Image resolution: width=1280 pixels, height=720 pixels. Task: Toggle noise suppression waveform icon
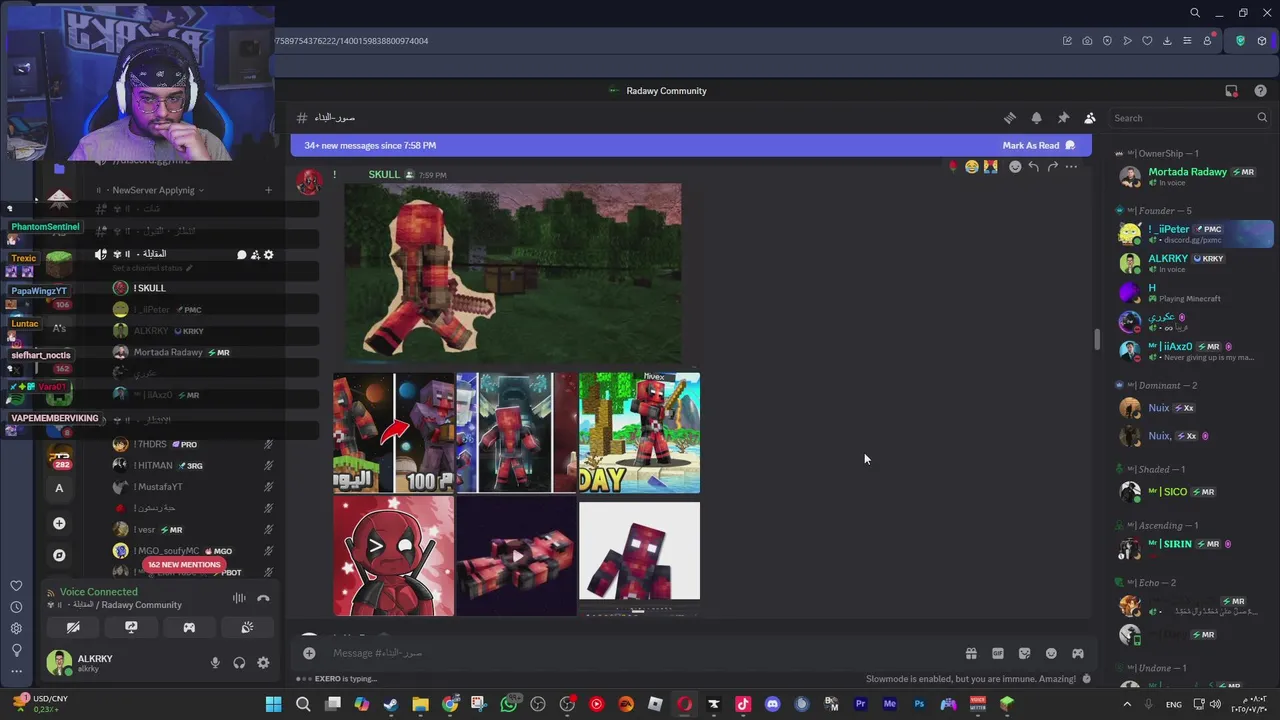pos(239,598)
